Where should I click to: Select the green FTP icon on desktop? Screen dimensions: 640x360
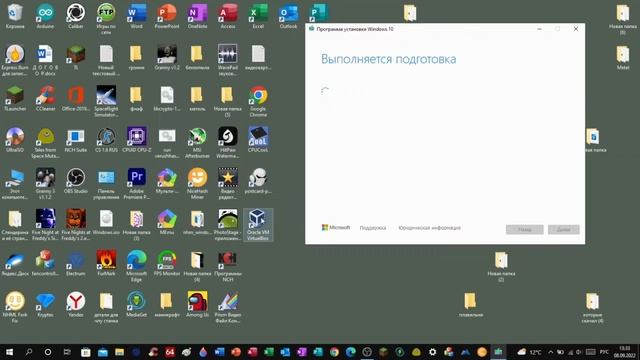coord(106,19)
